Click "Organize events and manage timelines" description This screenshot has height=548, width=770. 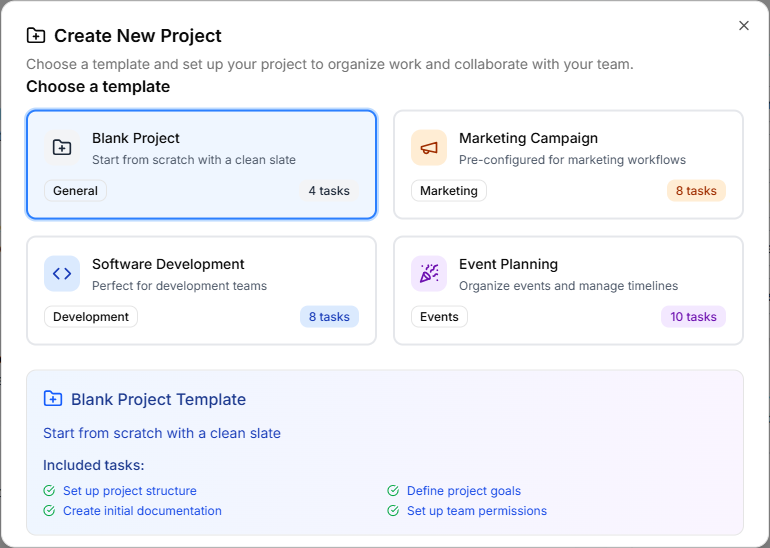pyautogui.click(x=568, y=286)
